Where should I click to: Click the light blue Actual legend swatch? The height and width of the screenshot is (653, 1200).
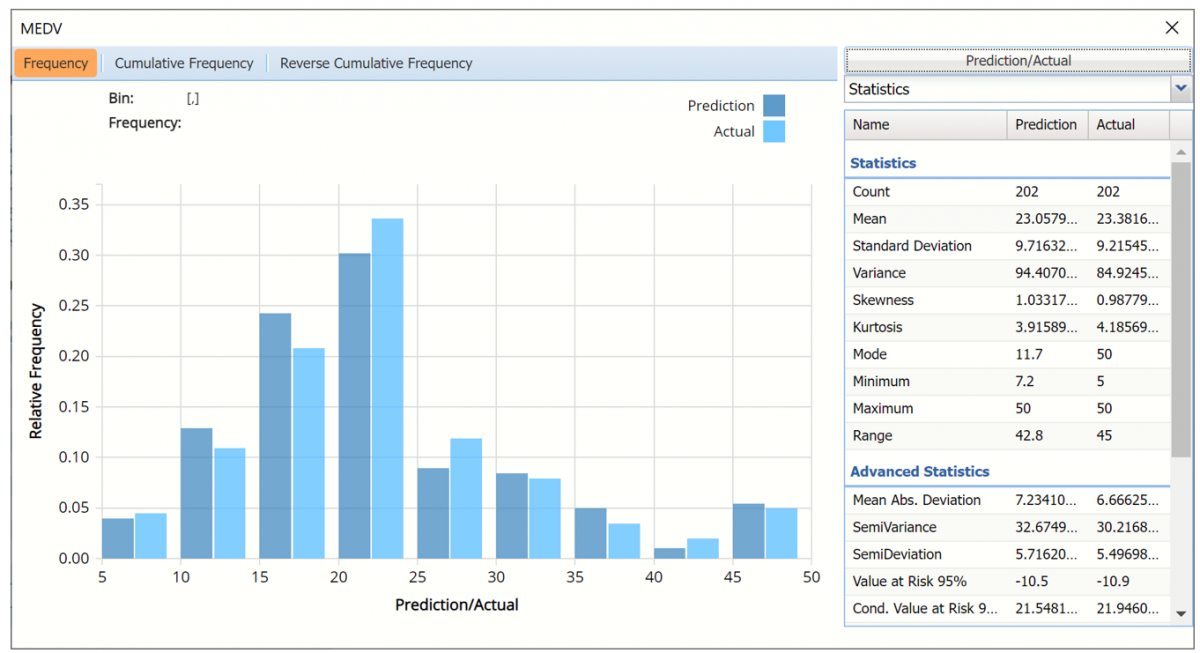[x=773, y=132]
